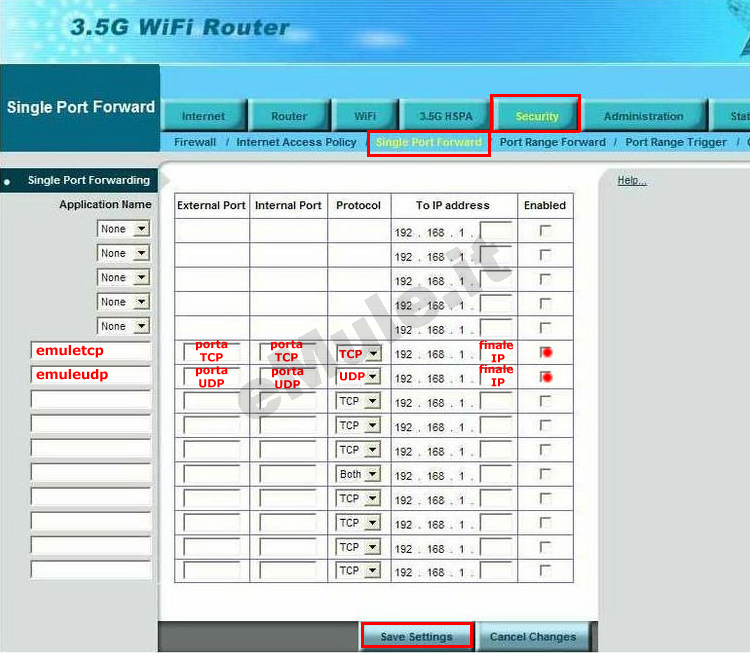
Task: Tick Enabled checkbox in second table row
Action: point(545,255)
